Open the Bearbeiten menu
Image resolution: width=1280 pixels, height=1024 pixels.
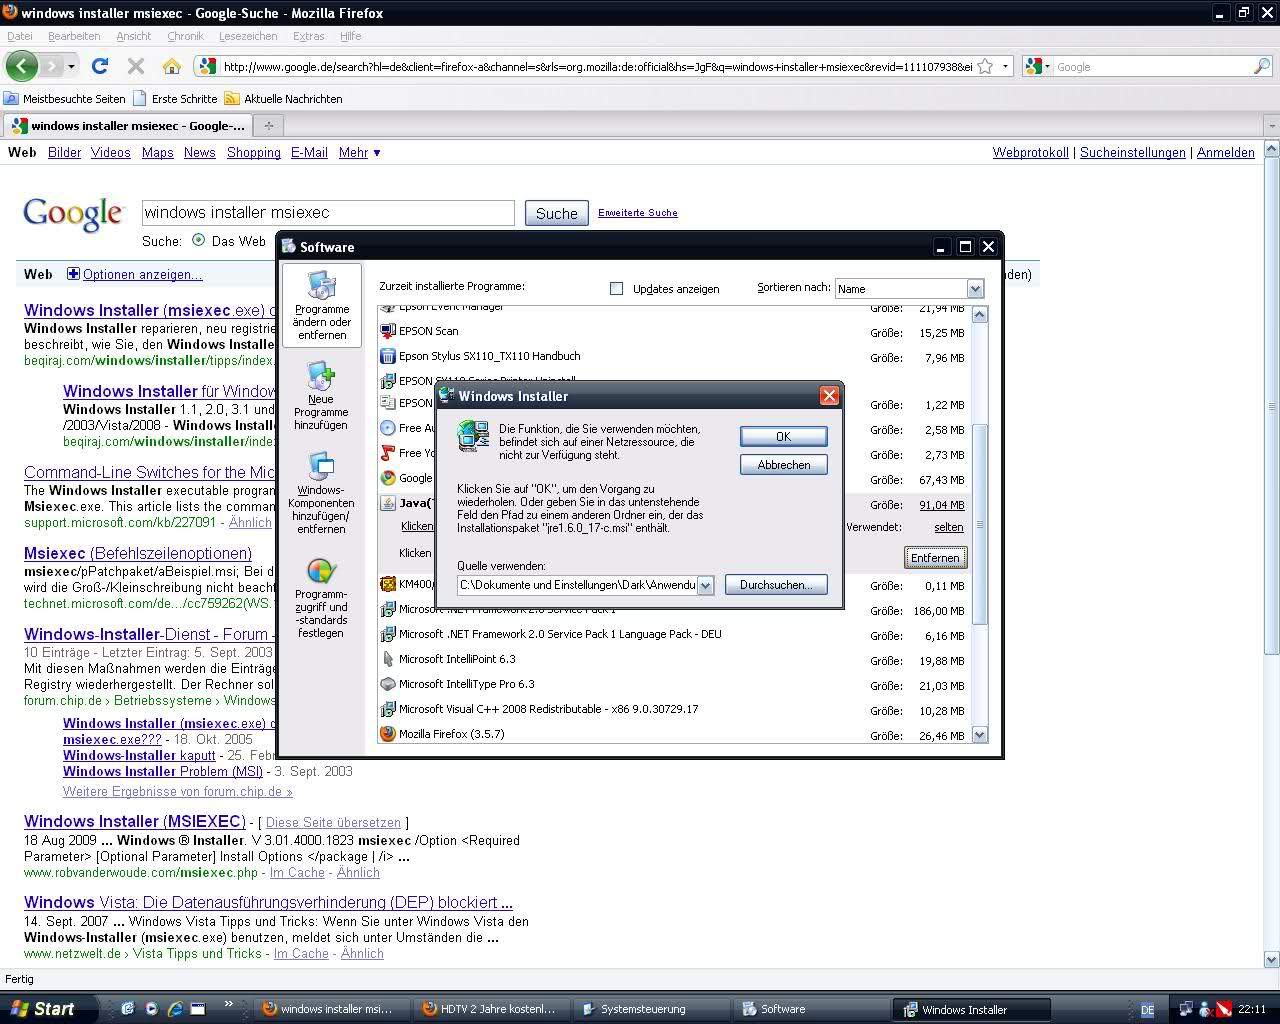tap(74, 36)
